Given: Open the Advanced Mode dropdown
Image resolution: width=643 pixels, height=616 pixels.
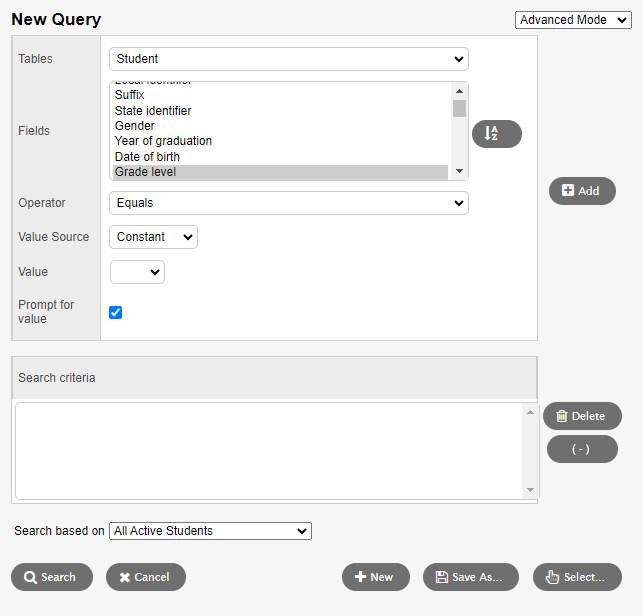Looking at the screenshot, I should coord(574,20).
